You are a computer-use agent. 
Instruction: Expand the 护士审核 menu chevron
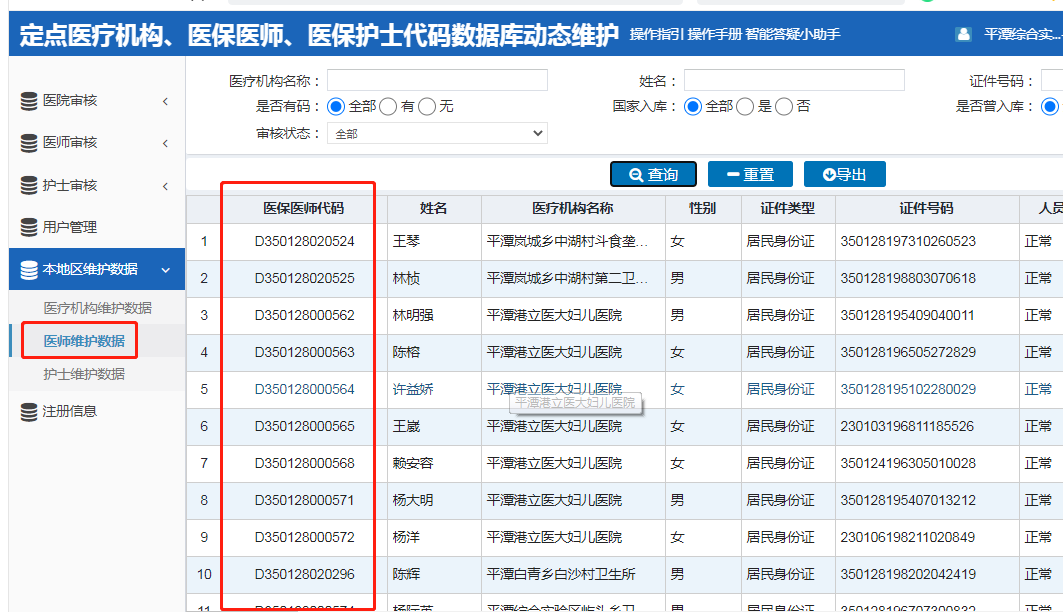coord(165,186)
